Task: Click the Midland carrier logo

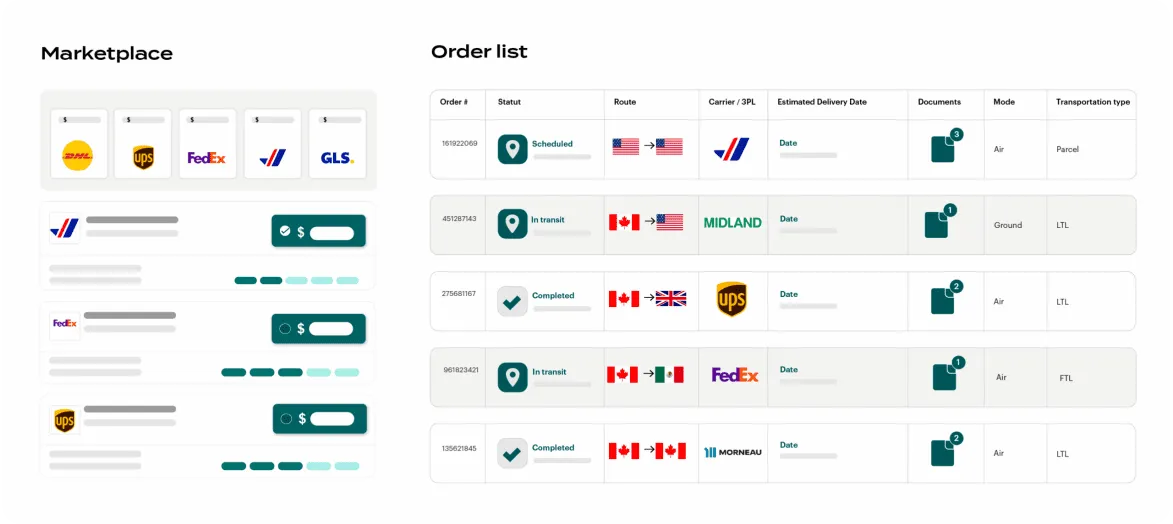Action: [x=732, y=223]
